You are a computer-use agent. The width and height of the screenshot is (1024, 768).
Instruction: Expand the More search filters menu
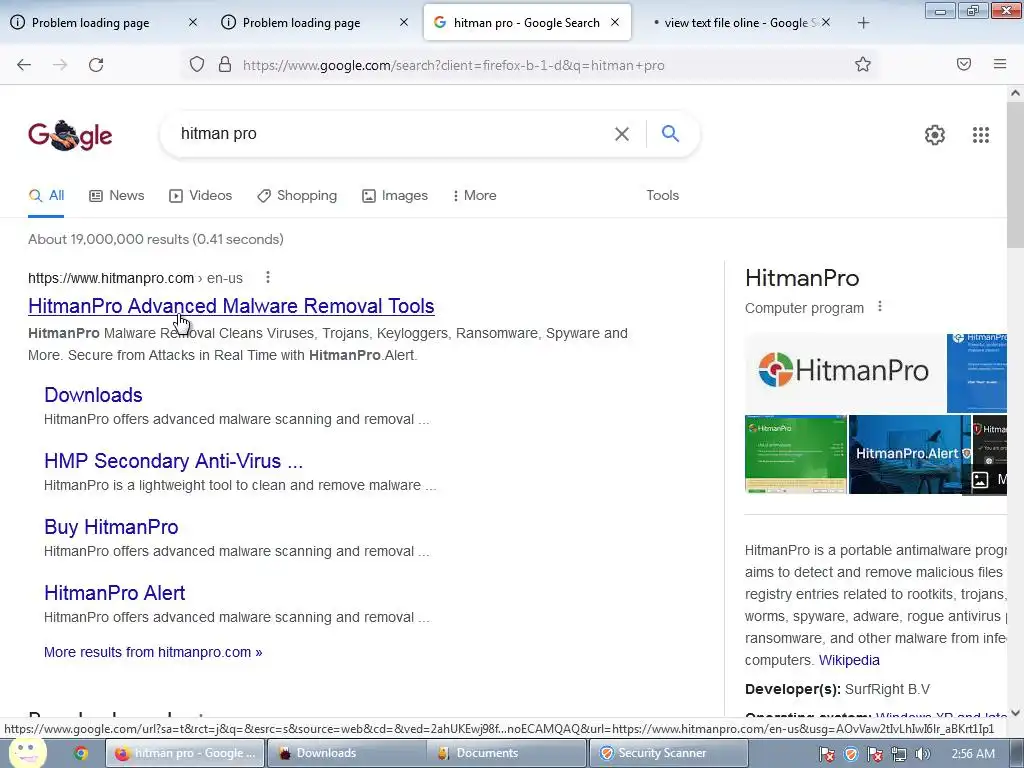click(475, 195)
